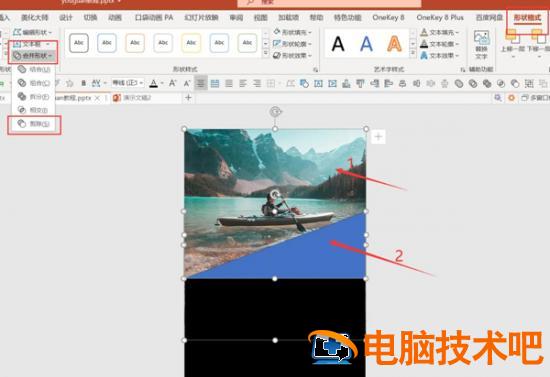The image size is (550, 377).
Task: Click the search box in title bar
Action: pos(329,3)
